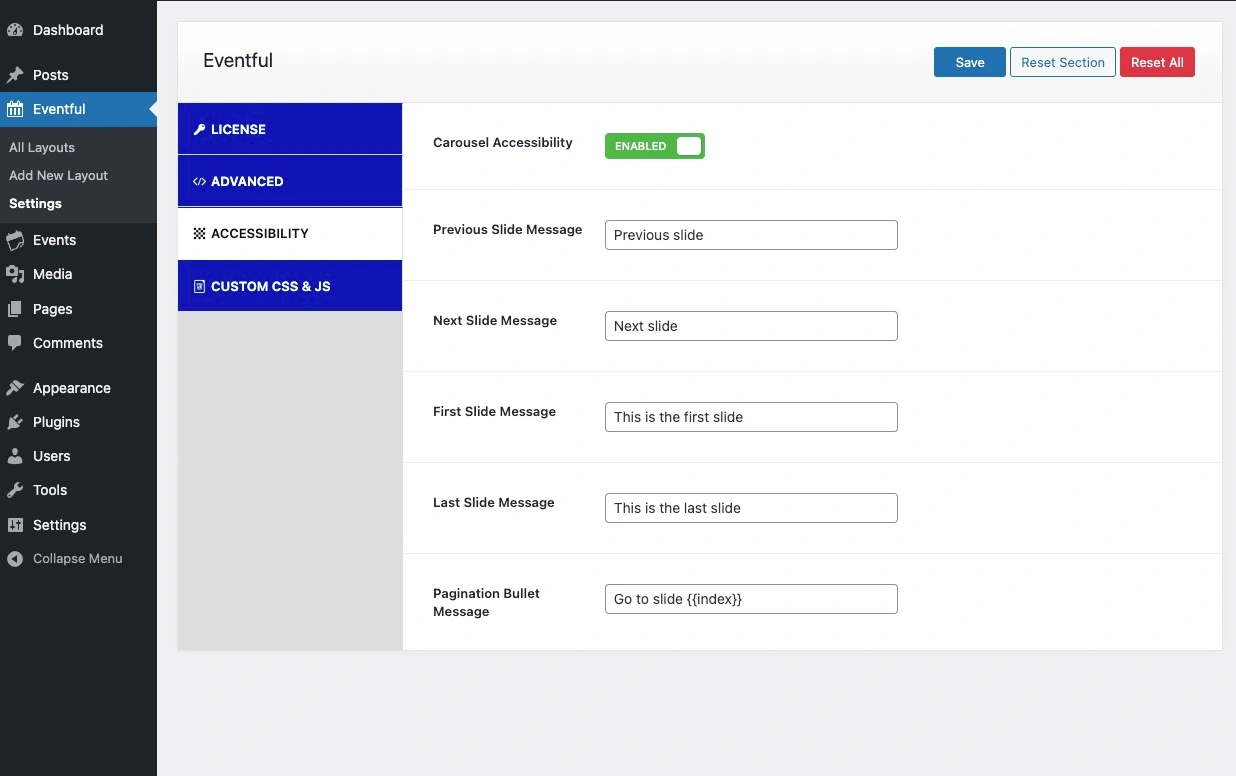Click the Settings sliders icon in sidebar

click(15, 525)
